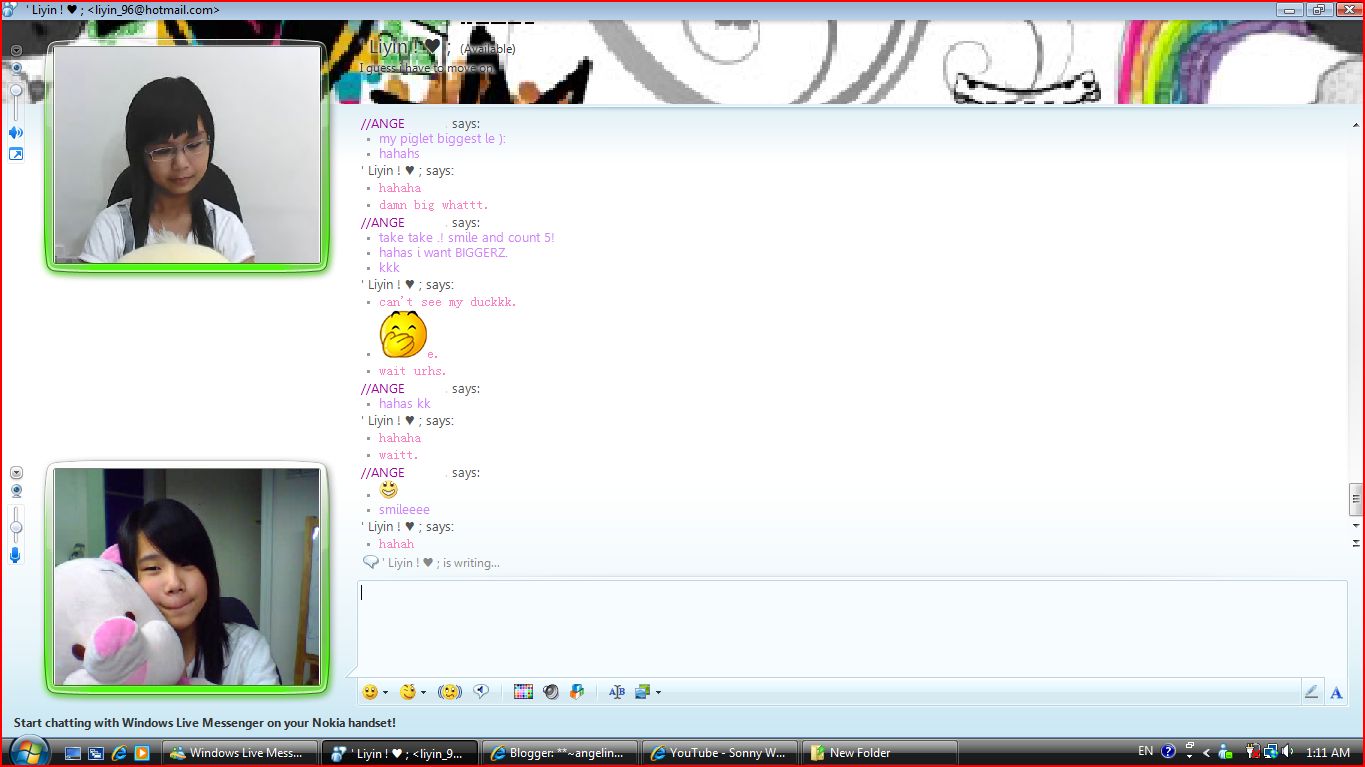Screen dimensions: 1365x767
Task: Click your own webcam video frame
Action: tap(187, 577)
